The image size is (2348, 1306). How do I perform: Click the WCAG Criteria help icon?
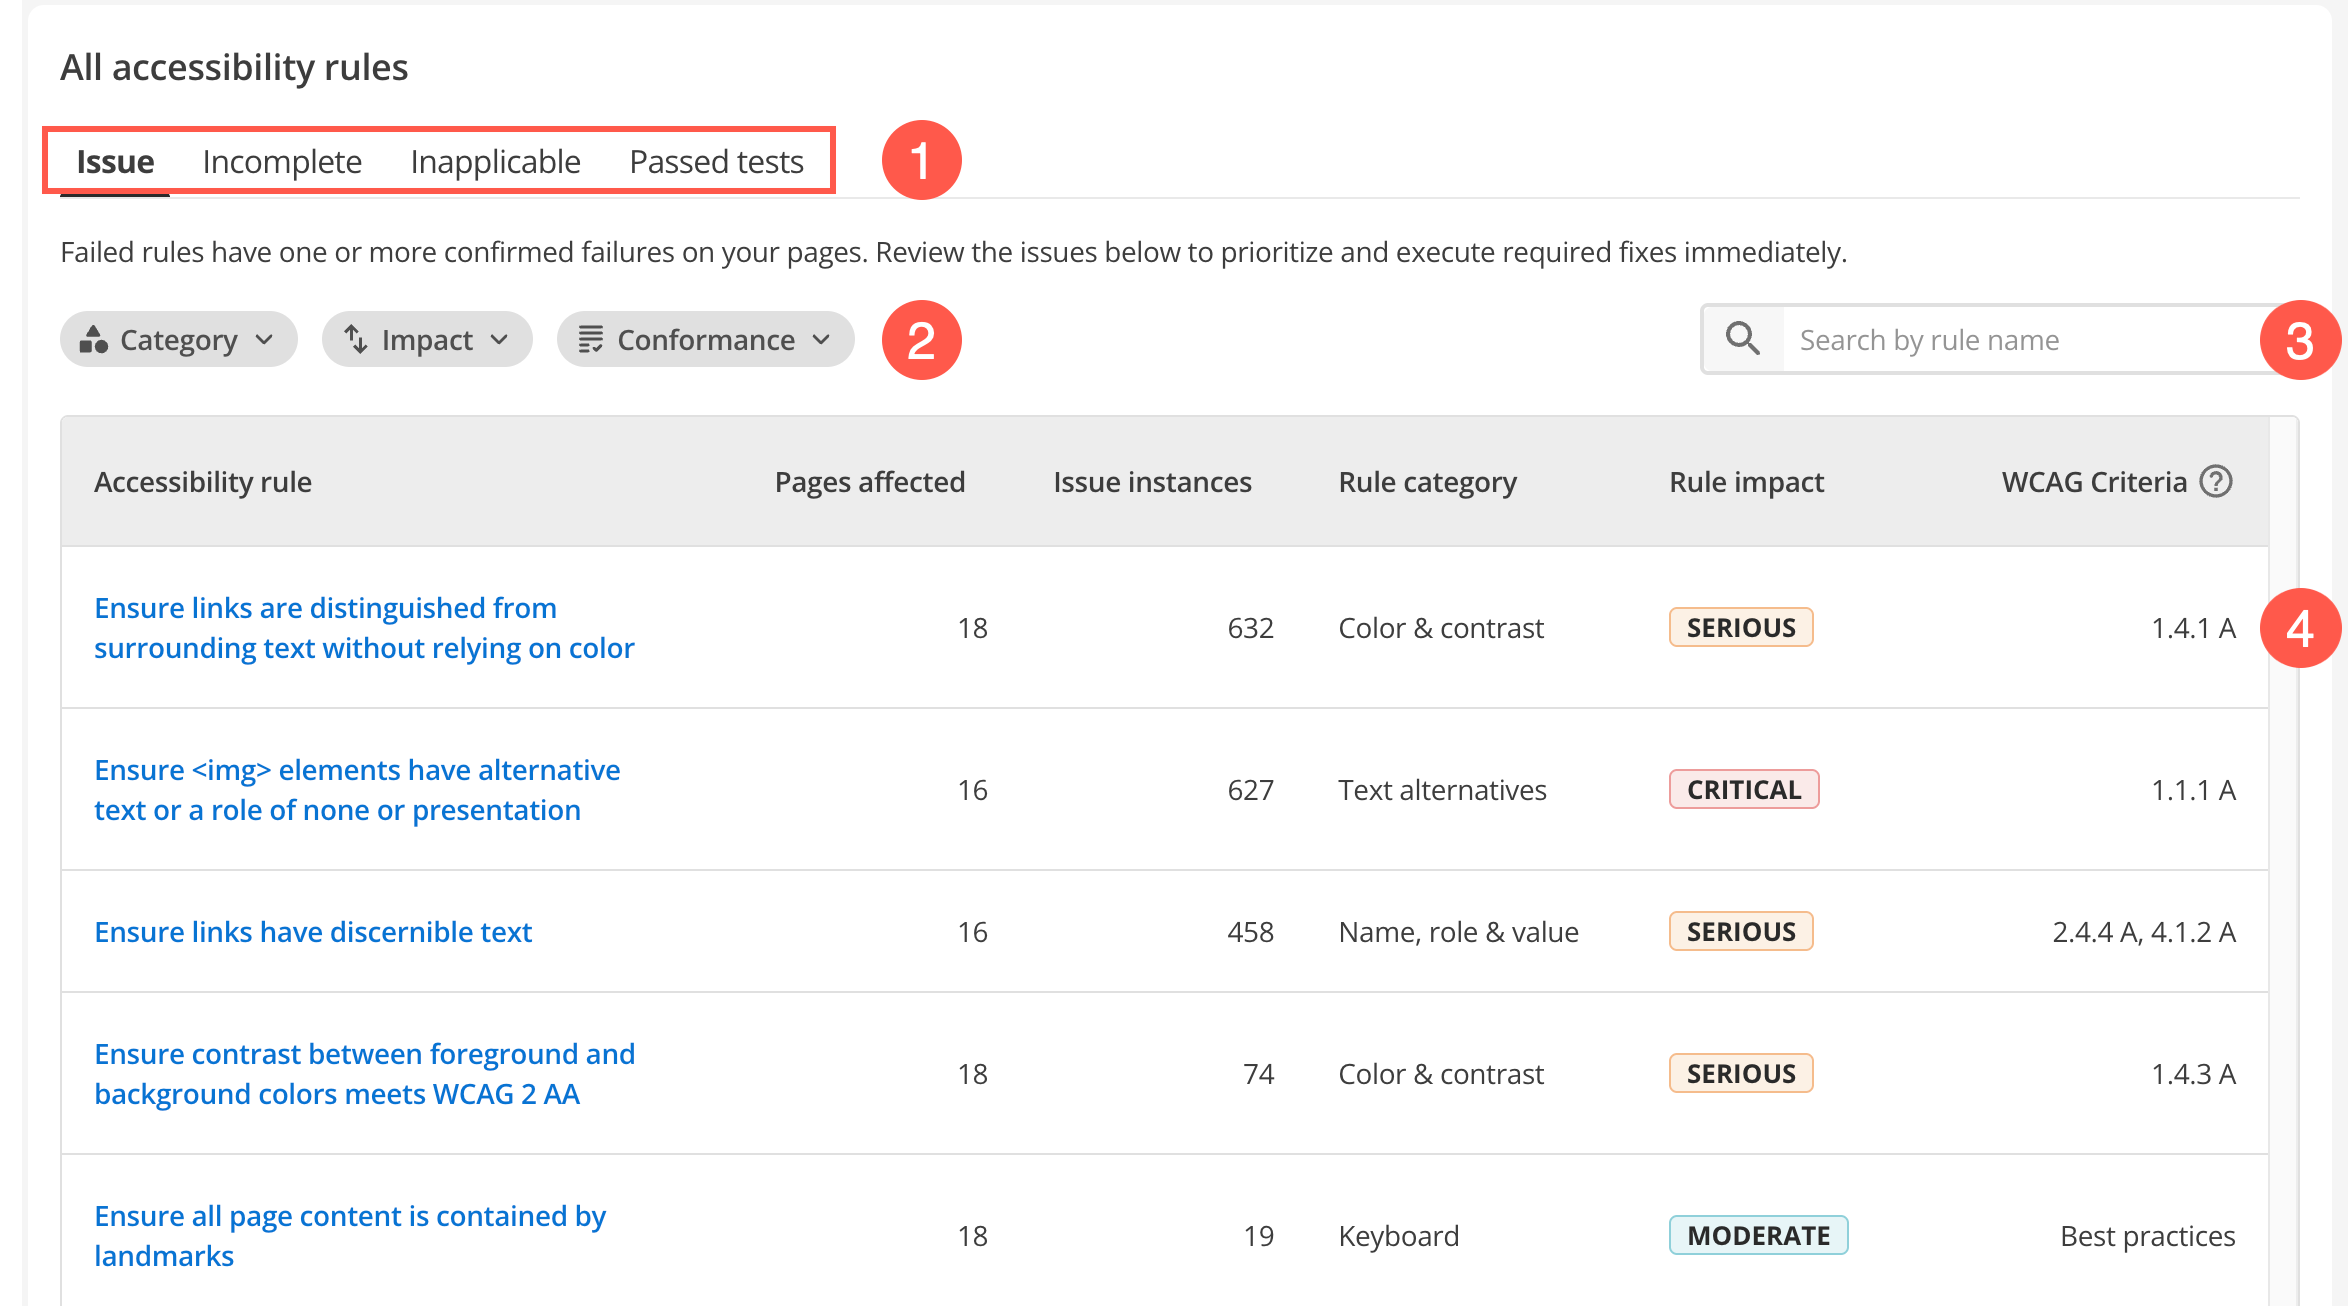tap(2216, 482)
